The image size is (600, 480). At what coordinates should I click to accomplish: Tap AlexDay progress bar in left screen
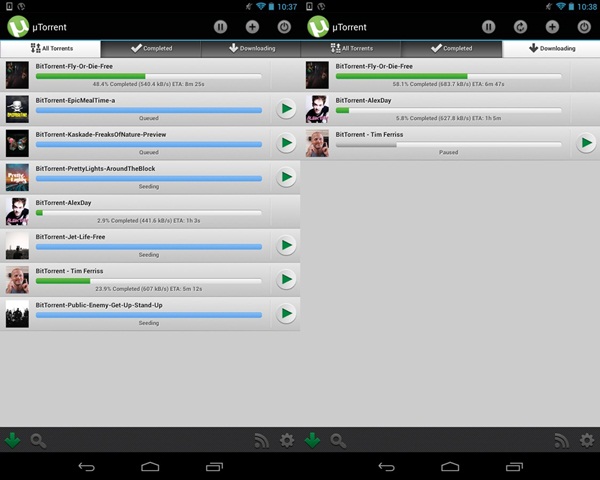149,212
